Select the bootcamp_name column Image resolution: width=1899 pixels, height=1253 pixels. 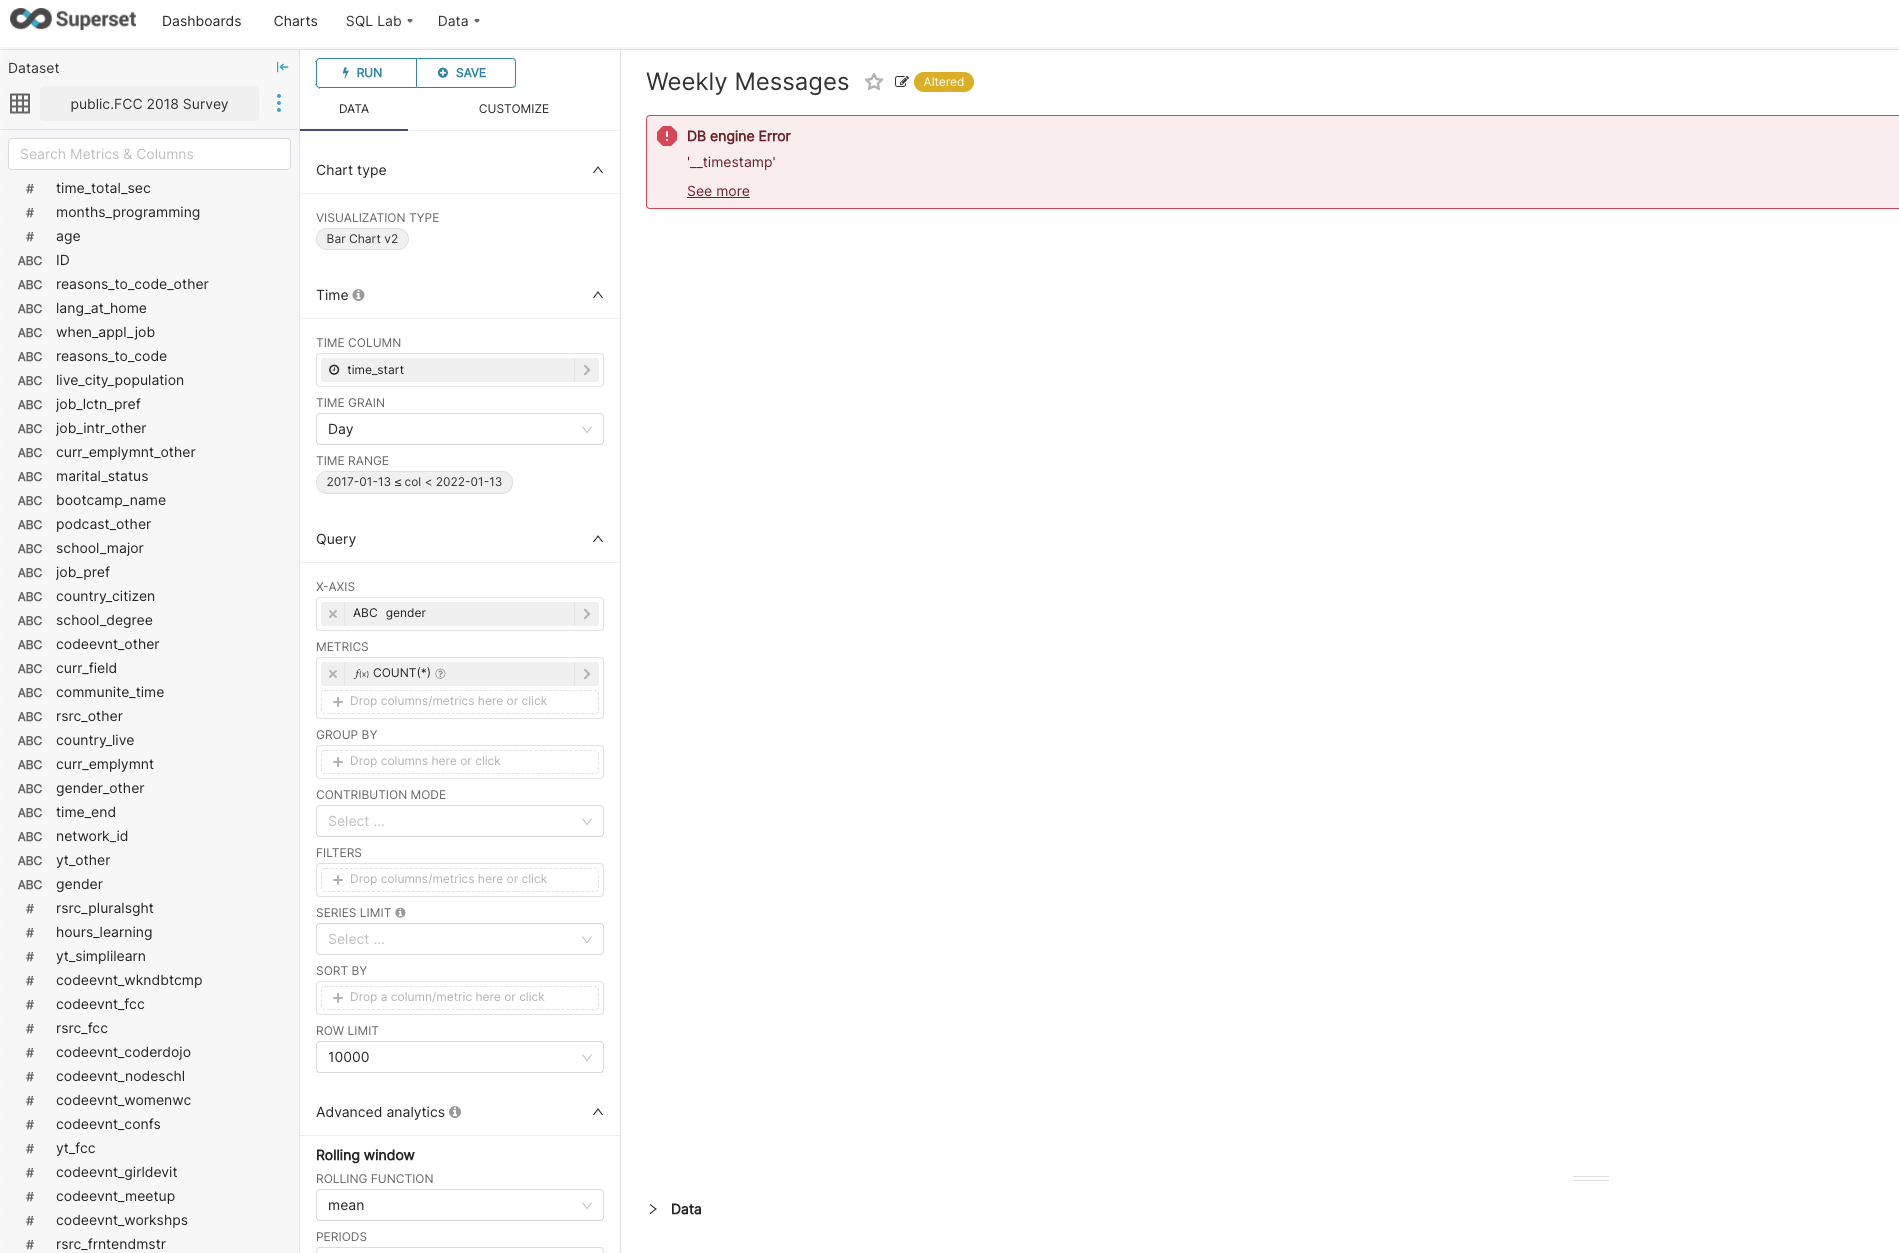pyautogui.click(x=111, y=500)
